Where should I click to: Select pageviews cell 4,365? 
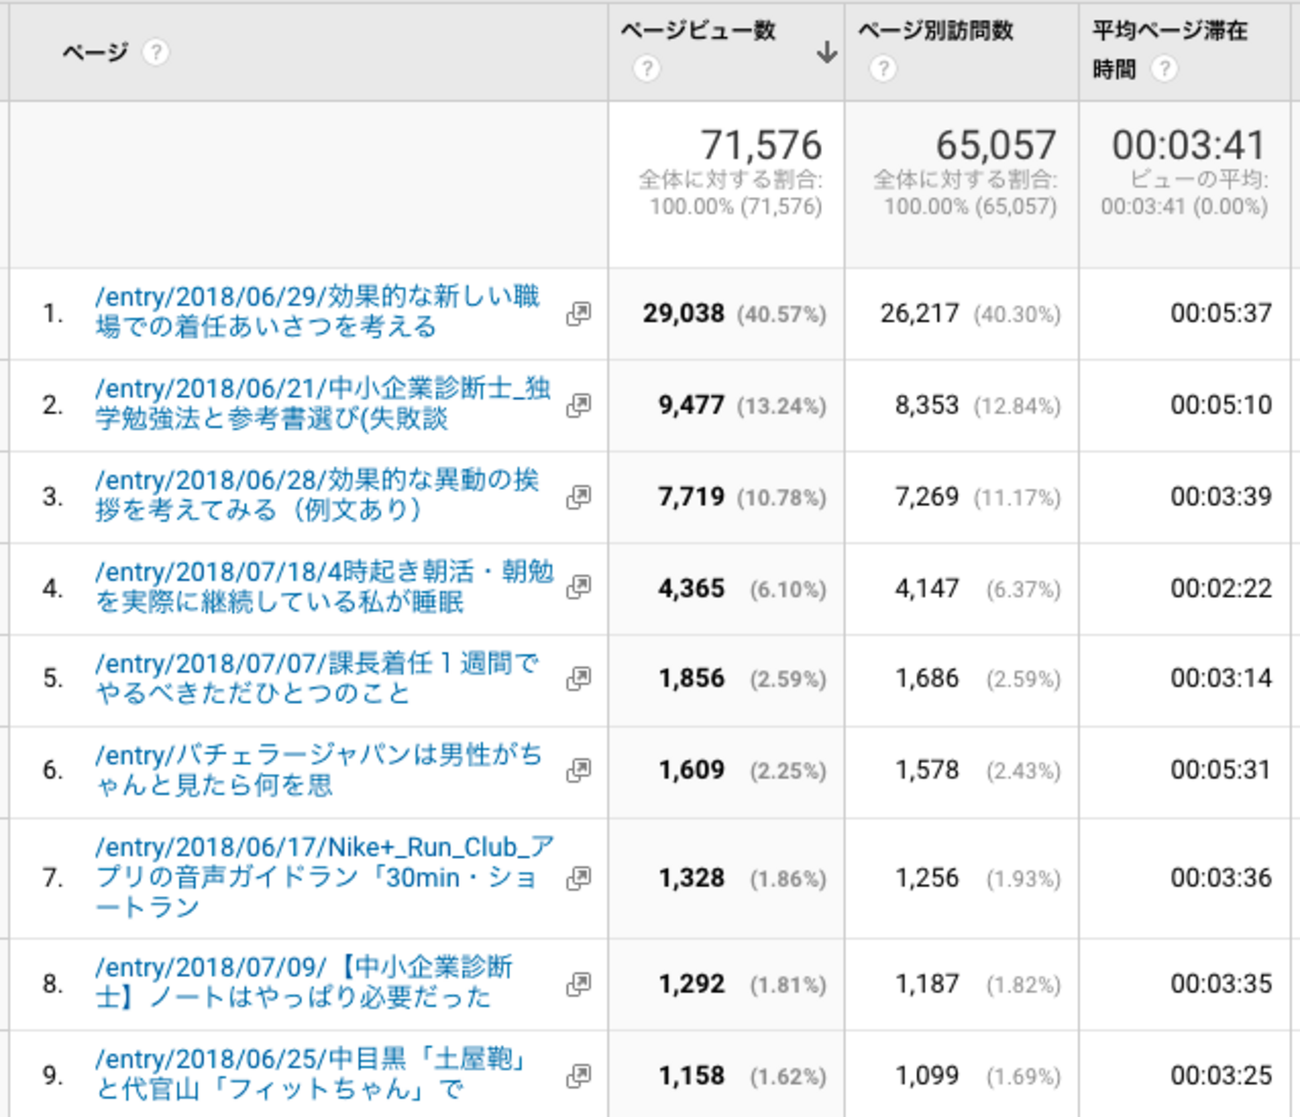point(691,588)
